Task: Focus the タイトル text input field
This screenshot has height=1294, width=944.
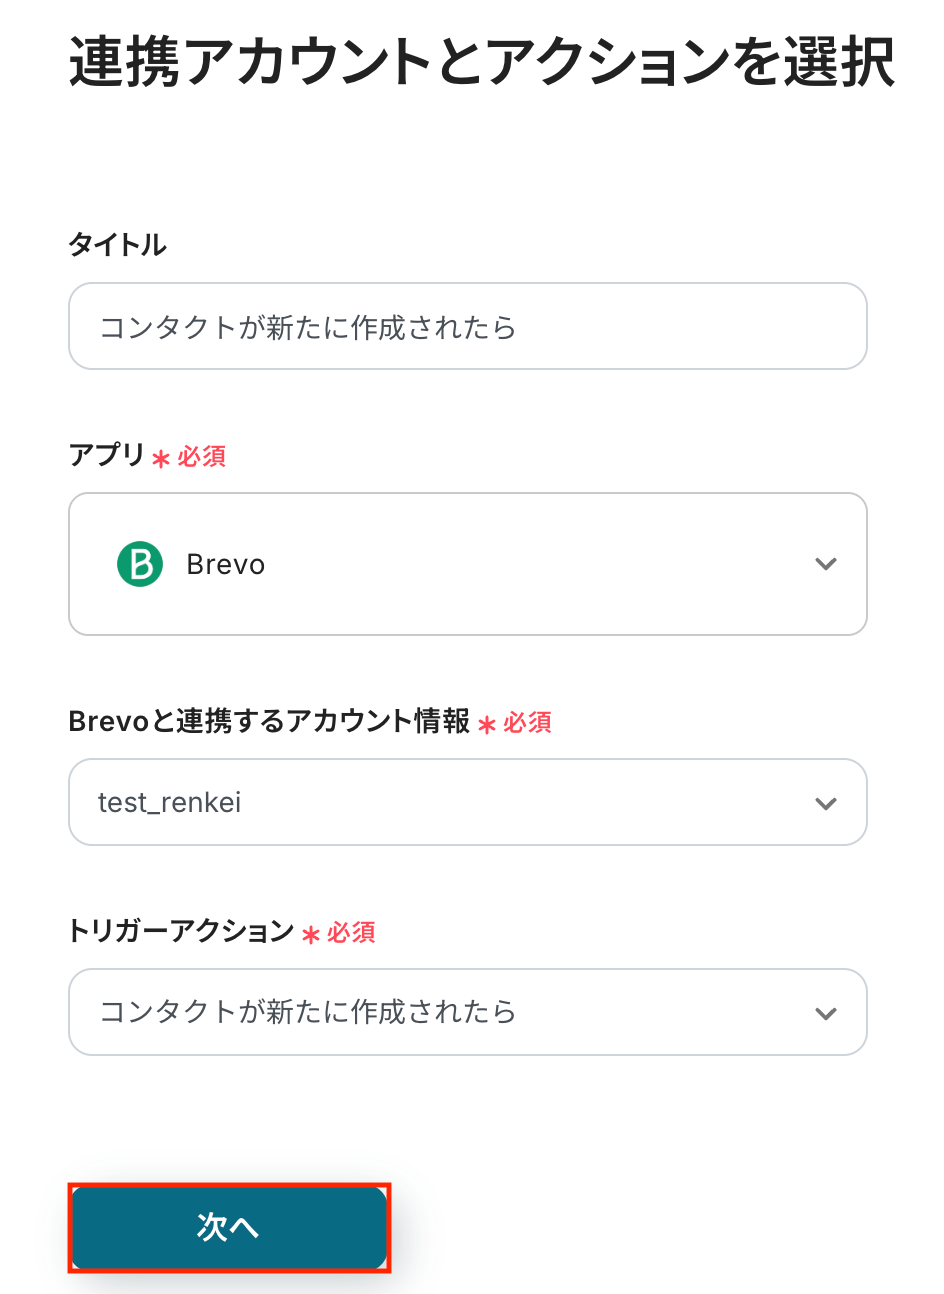Action: 467,327
